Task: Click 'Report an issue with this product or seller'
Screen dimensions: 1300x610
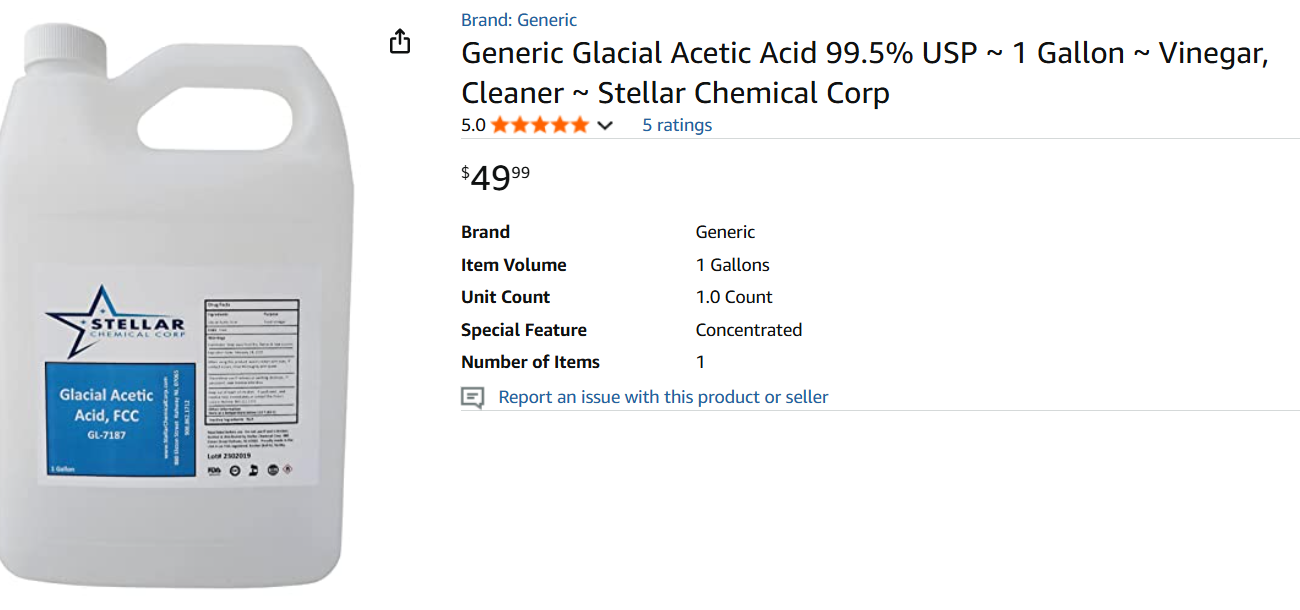Action: [x=663, y=397]
